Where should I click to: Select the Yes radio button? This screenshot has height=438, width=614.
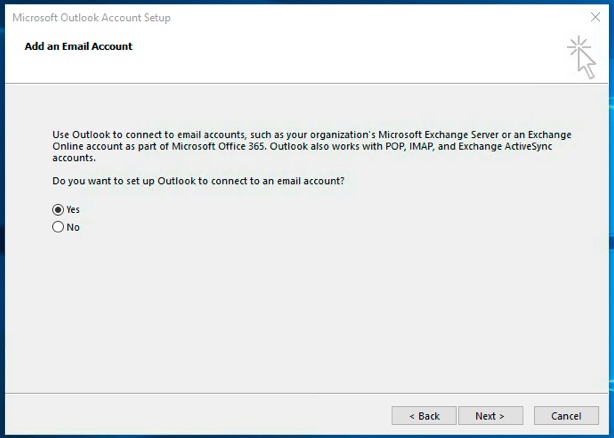tap(58, 210)
